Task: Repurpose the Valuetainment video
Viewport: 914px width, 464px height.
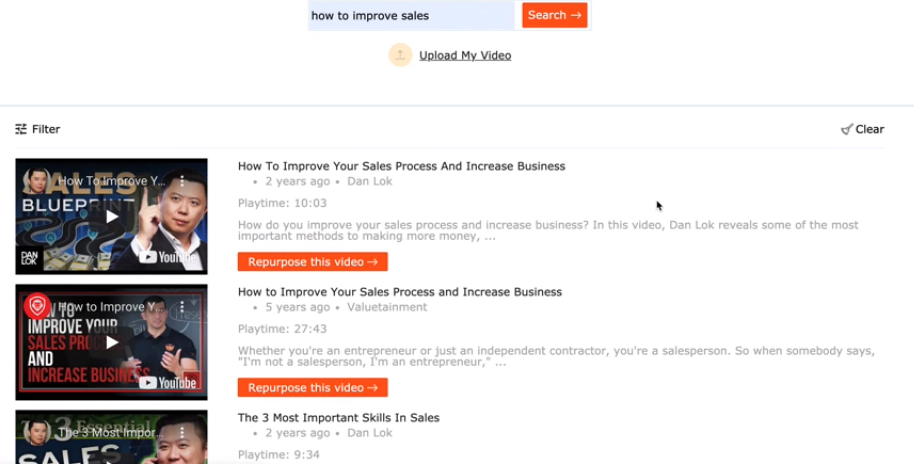Action: (x=312, y=388)
